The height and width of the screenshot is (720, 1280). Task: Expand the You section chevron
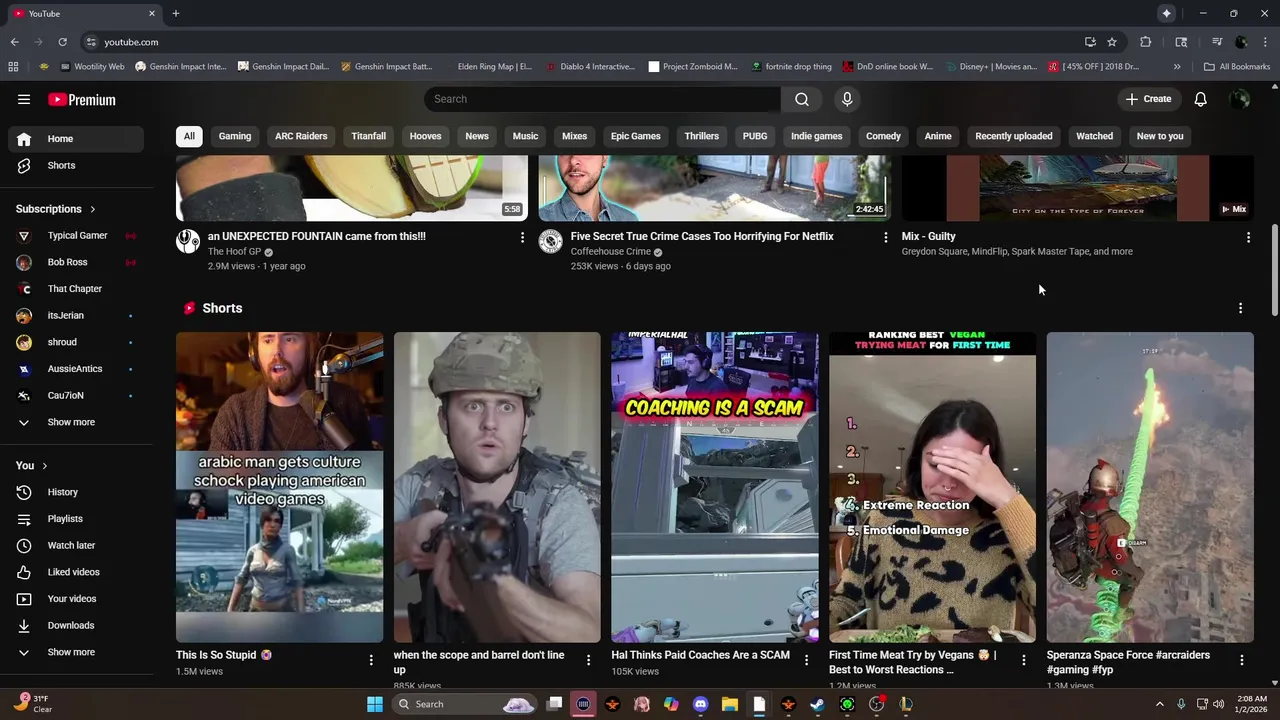pos(44,466)
